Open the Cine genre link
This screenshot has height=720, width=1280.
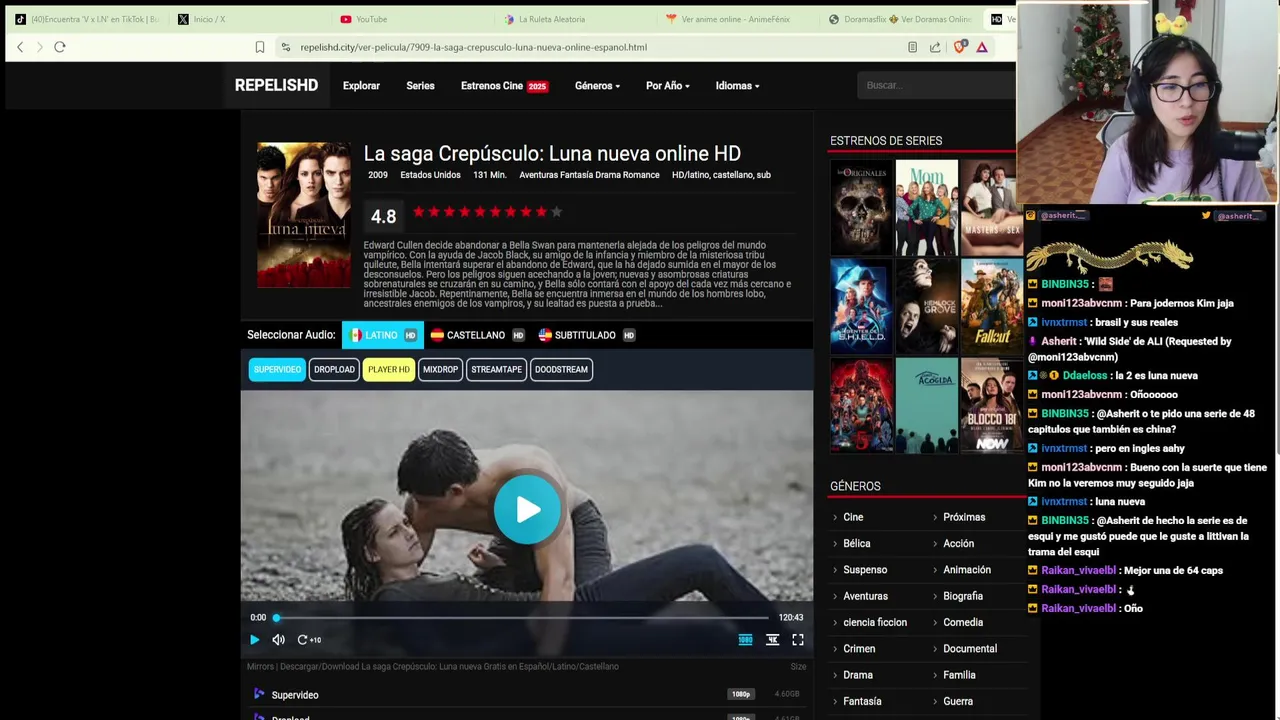point(853,517)
